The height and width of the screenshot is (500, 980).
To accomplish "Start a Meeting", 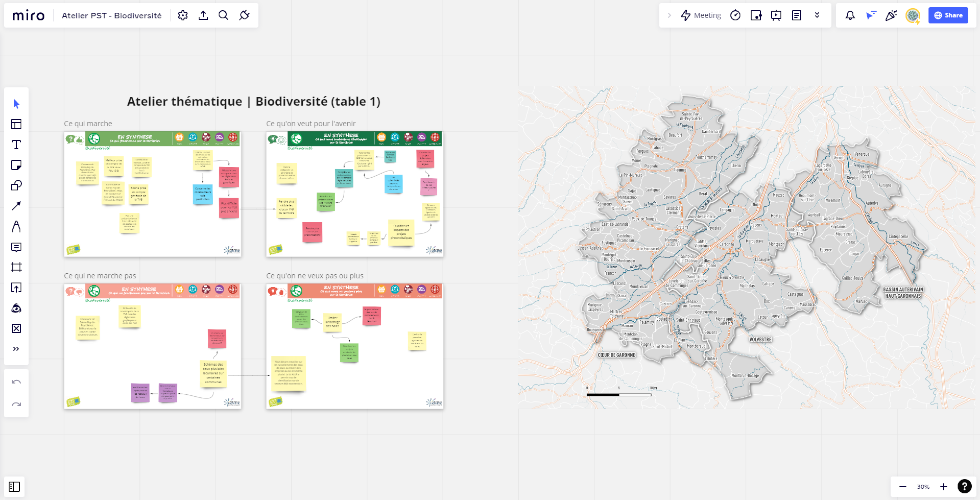I will click(701, 16).
